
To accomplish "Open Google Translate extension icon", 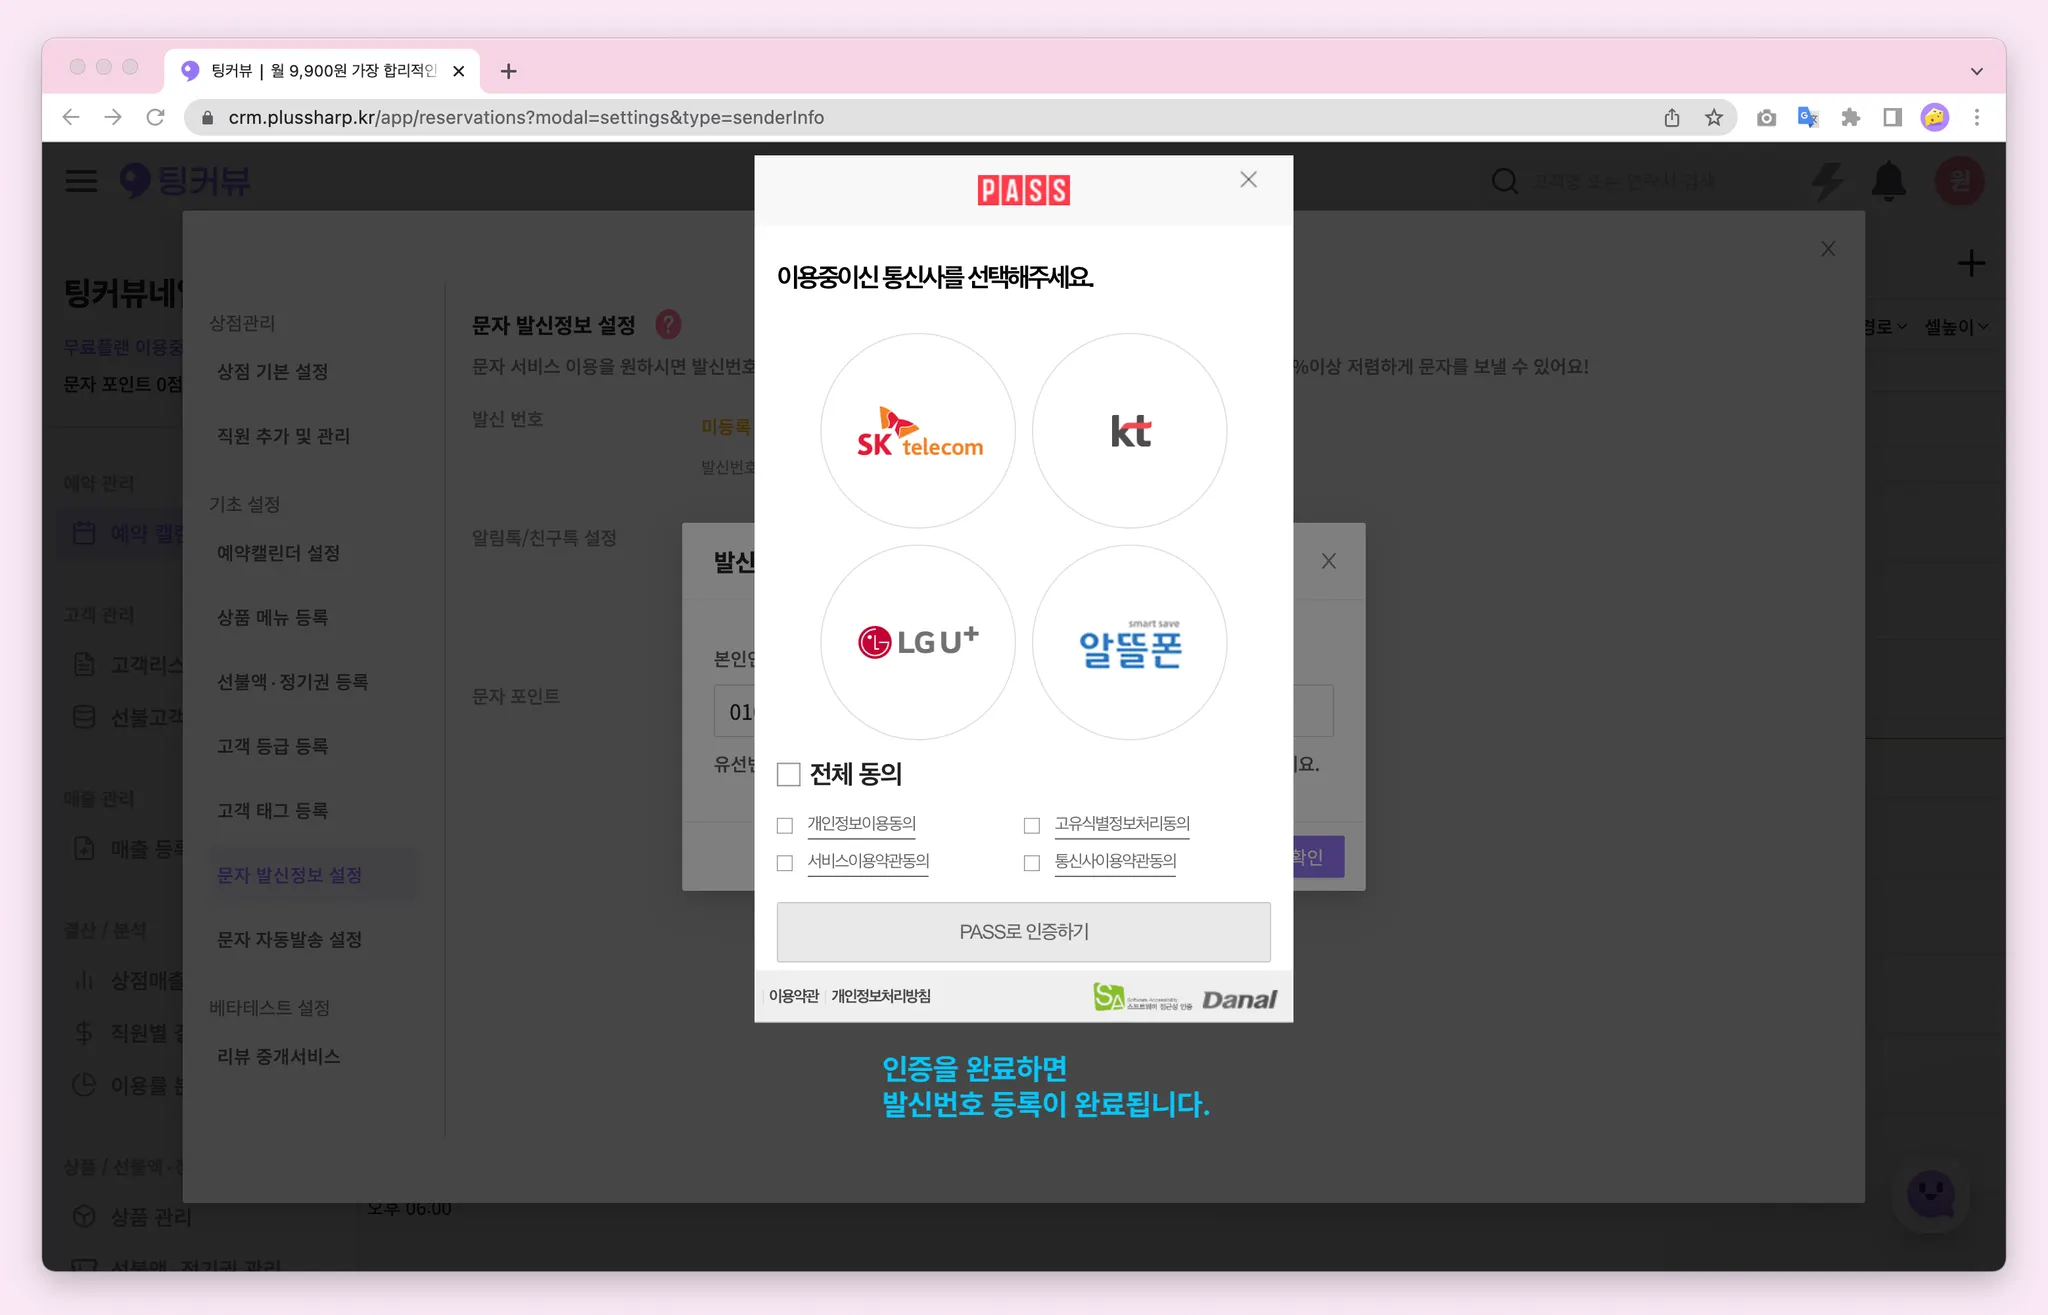I will click(1807, 118).
